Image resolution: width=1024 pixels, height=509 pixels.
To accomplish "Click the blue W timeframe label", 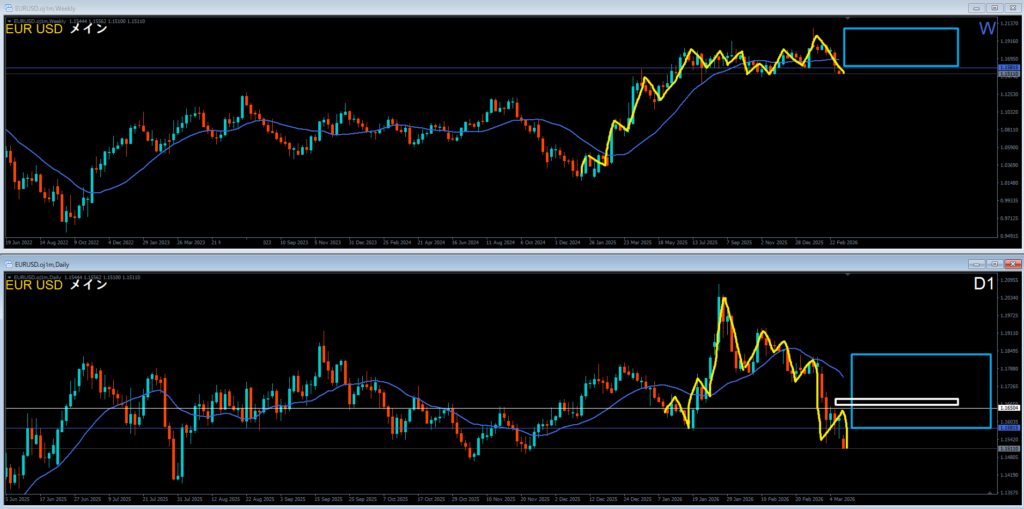I will coord(986,30).
